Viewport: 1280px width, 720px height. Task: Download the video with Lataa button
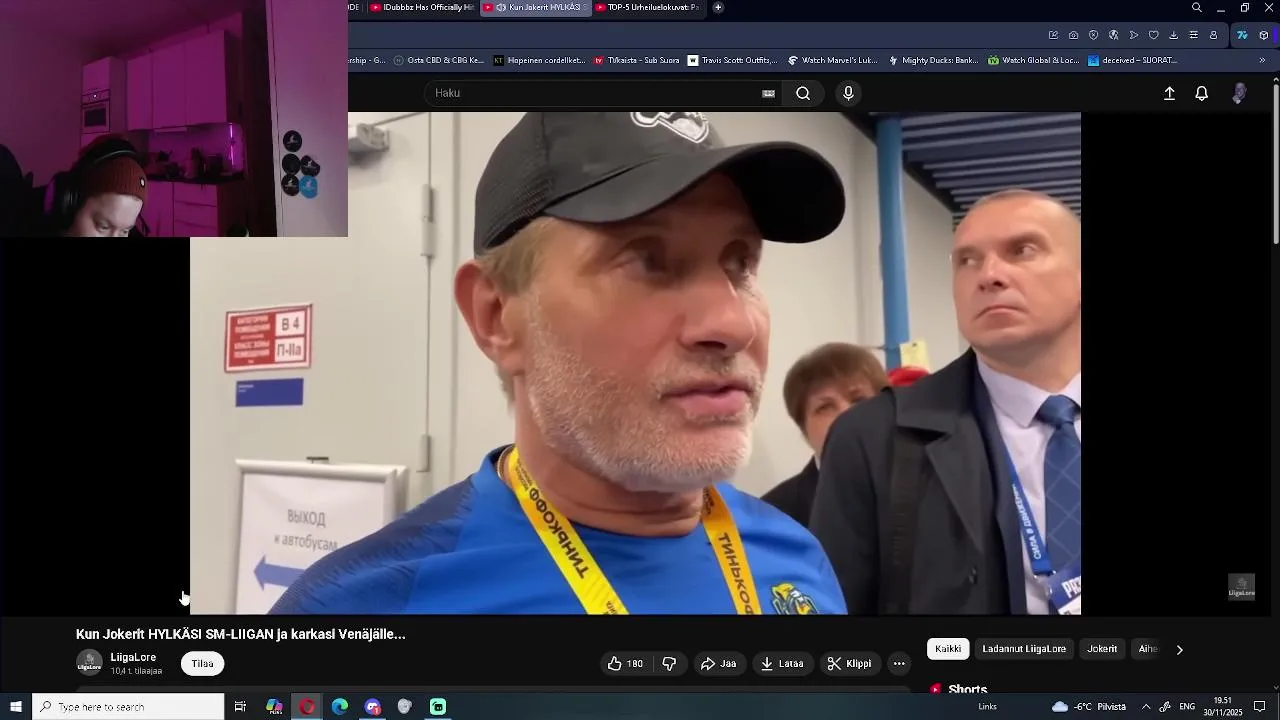(x=781, y=663)
